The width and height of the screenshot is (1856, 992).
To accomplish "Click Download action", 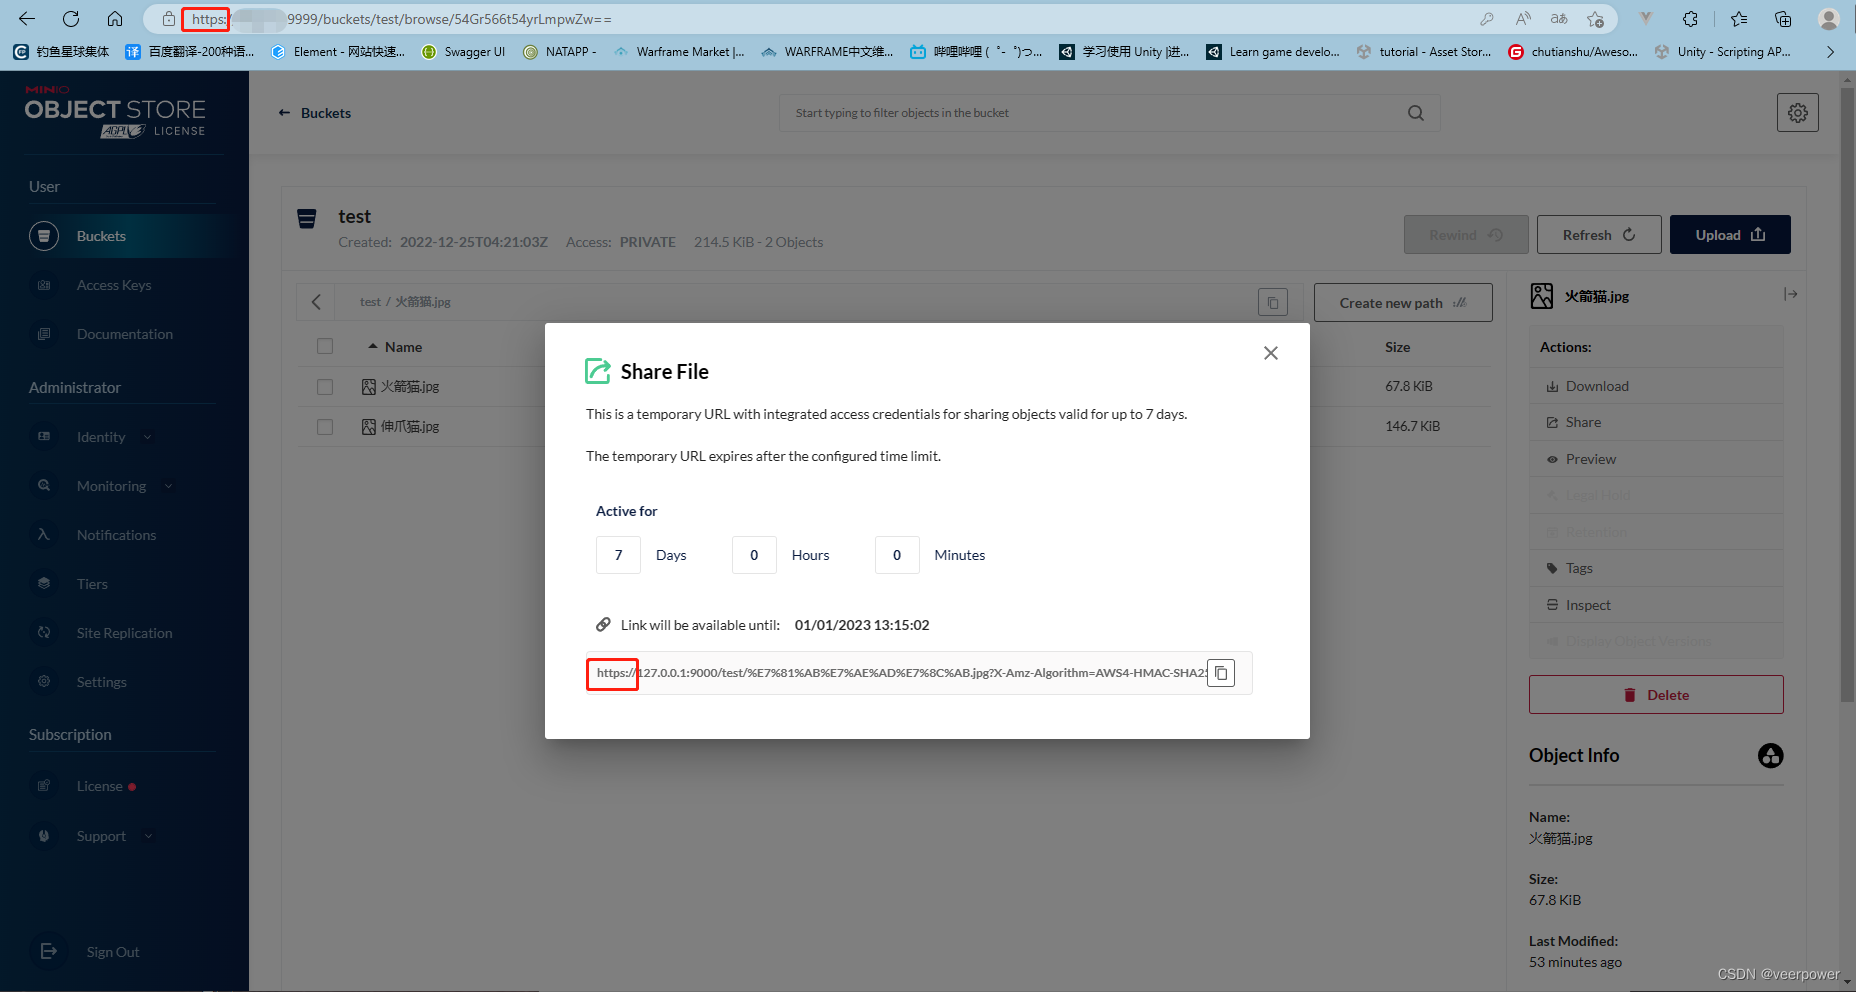I will (x=1657, y=386).
